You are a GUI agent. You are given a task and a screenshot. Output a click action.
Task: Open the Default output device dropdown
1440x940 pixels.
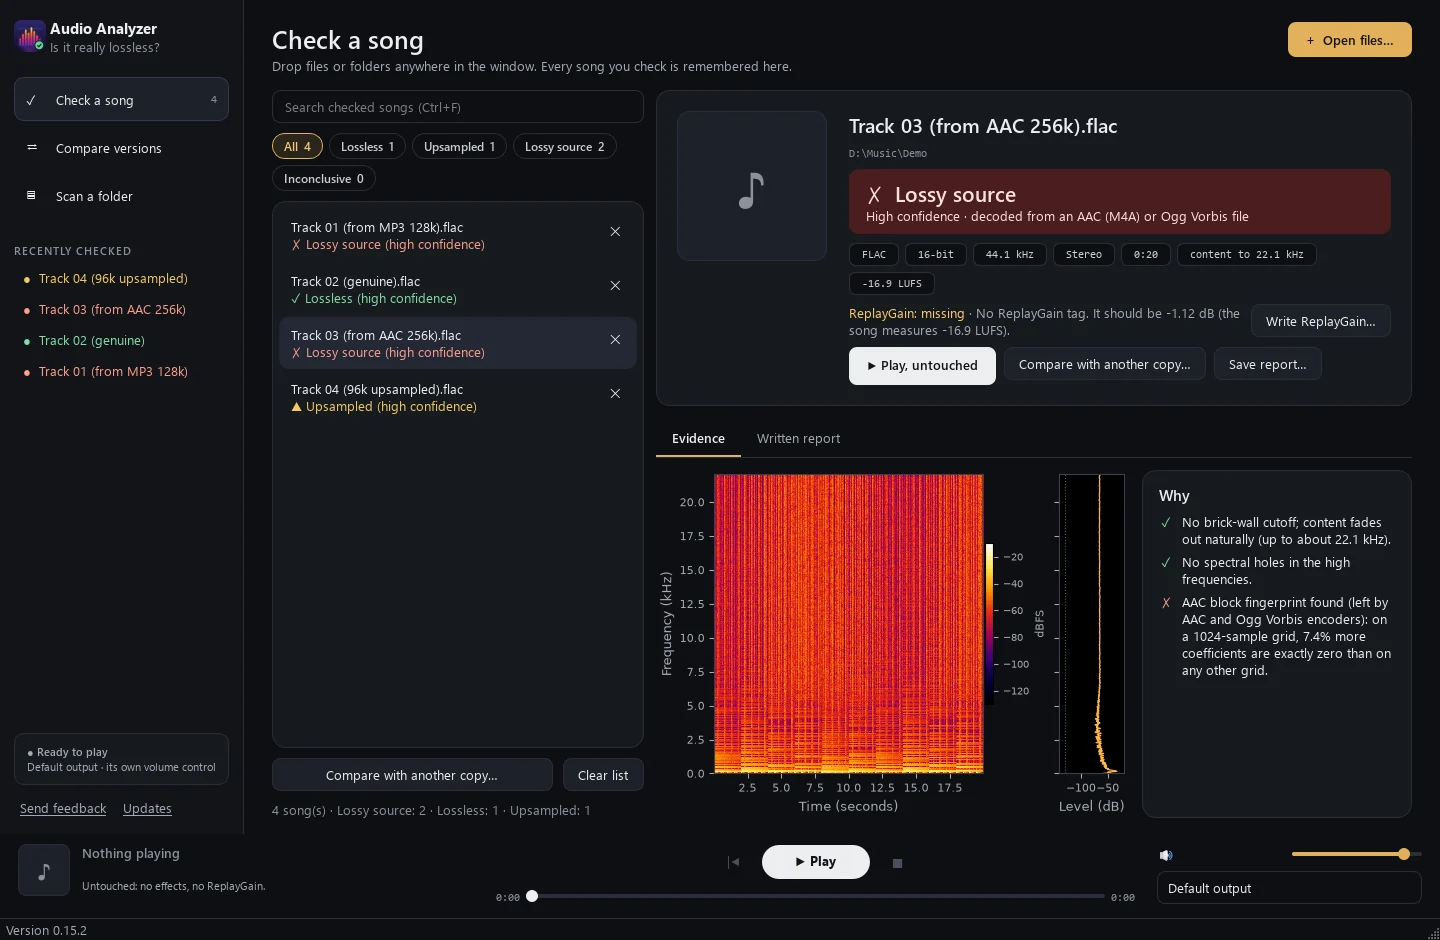click(1289, 888)
